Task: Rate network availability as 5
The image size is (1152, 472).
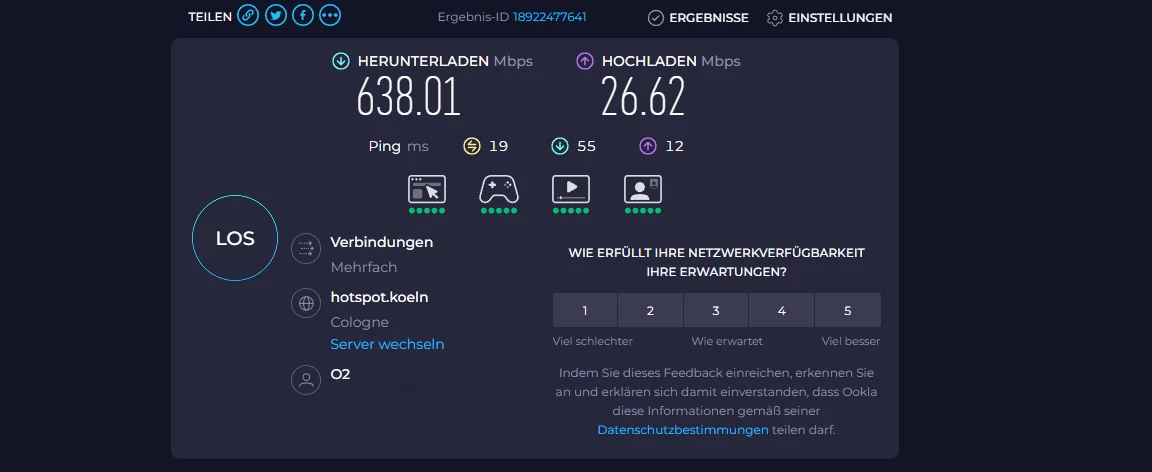Action: click(x=848, y=310)
